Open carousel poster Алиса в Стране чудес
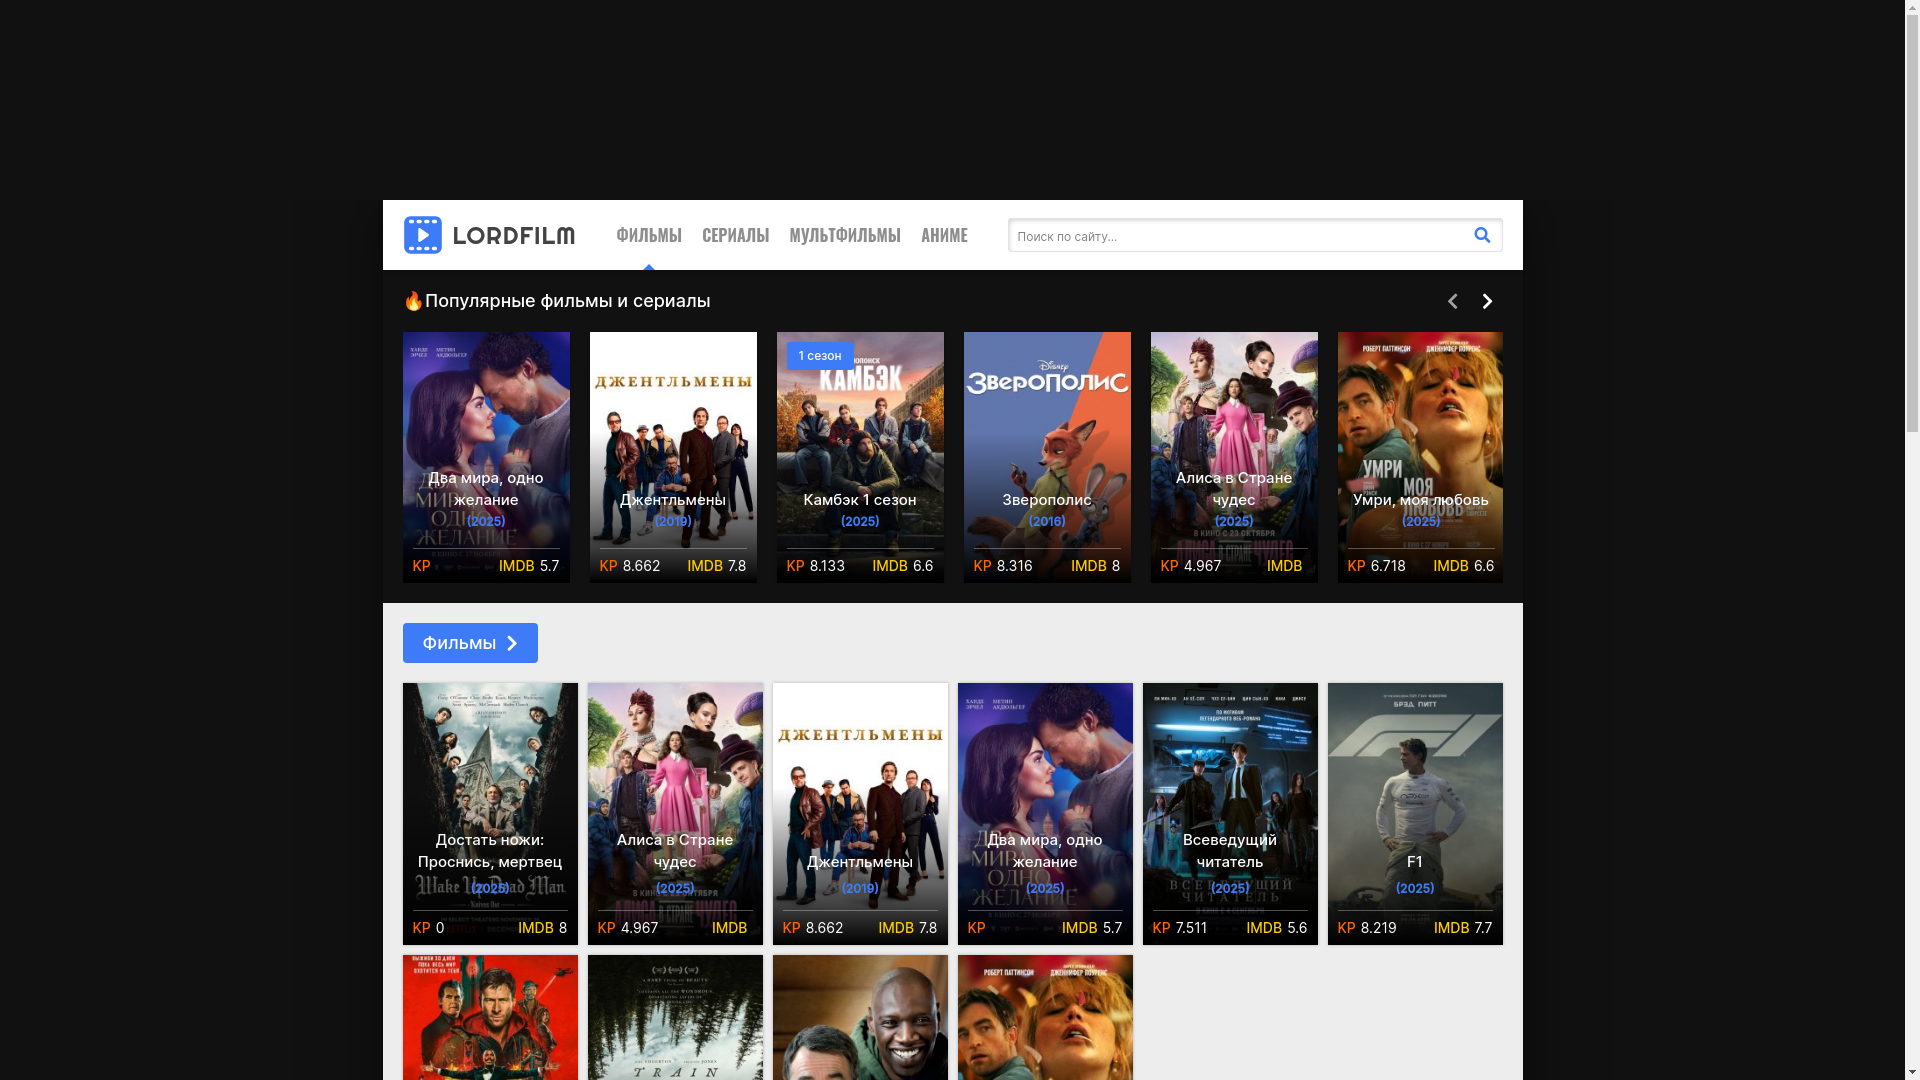1920x1080 pixels. tap(1234, 457)
